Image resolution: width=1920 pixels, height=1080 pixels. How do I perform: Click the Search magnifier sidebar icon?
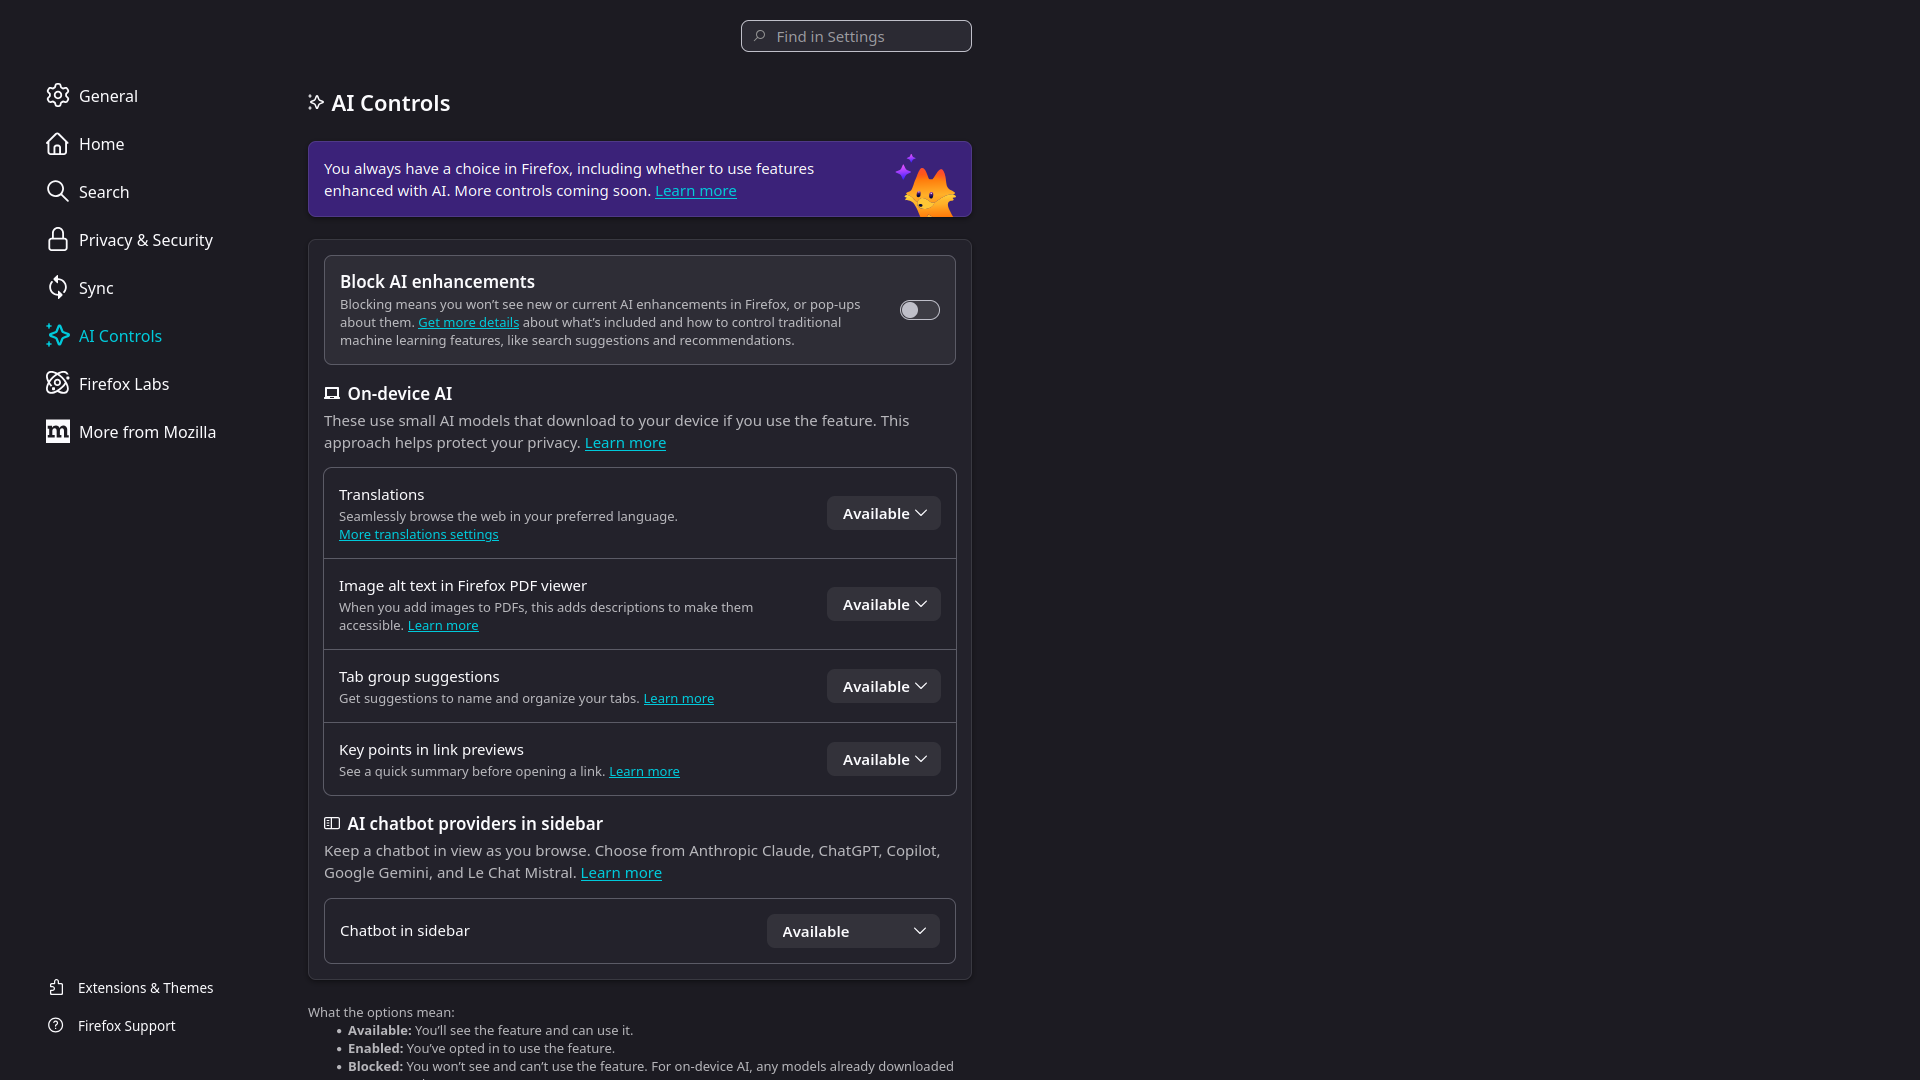pos(57,191)
